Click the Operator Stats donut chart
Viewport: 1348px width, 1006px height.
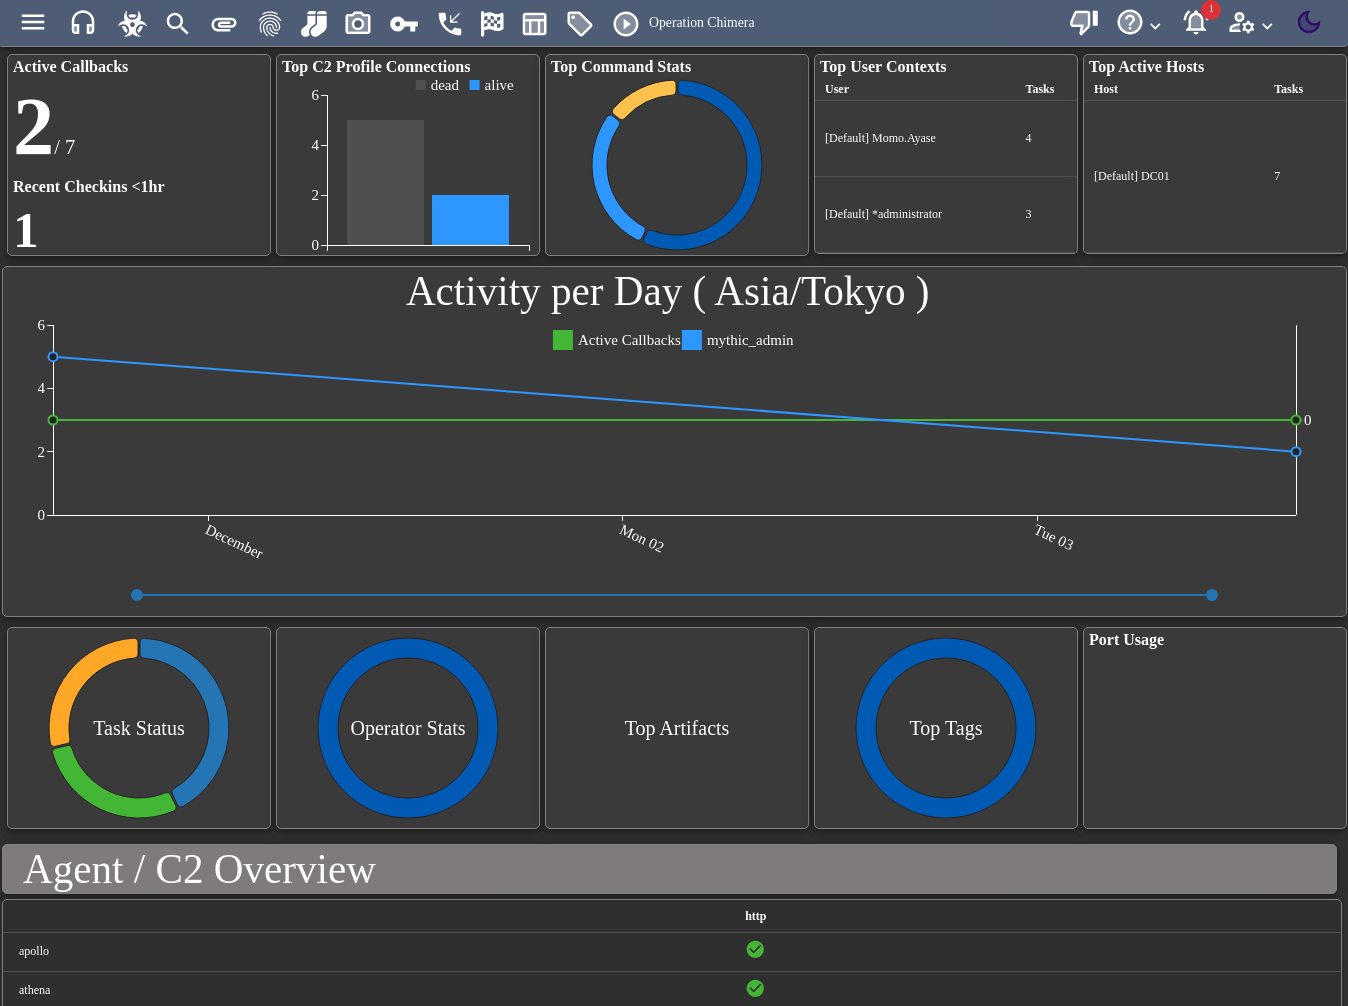pyautogui.click(x=408, y=728)
